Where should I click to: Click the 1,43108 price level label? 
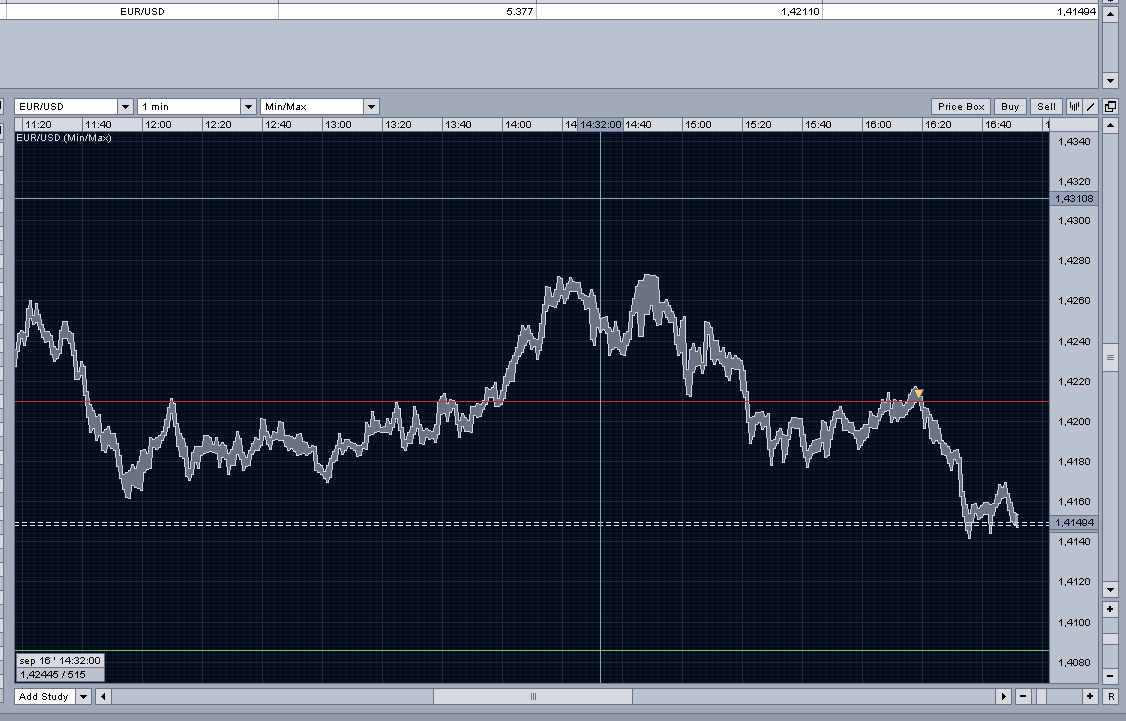[x=1074, y=198]
